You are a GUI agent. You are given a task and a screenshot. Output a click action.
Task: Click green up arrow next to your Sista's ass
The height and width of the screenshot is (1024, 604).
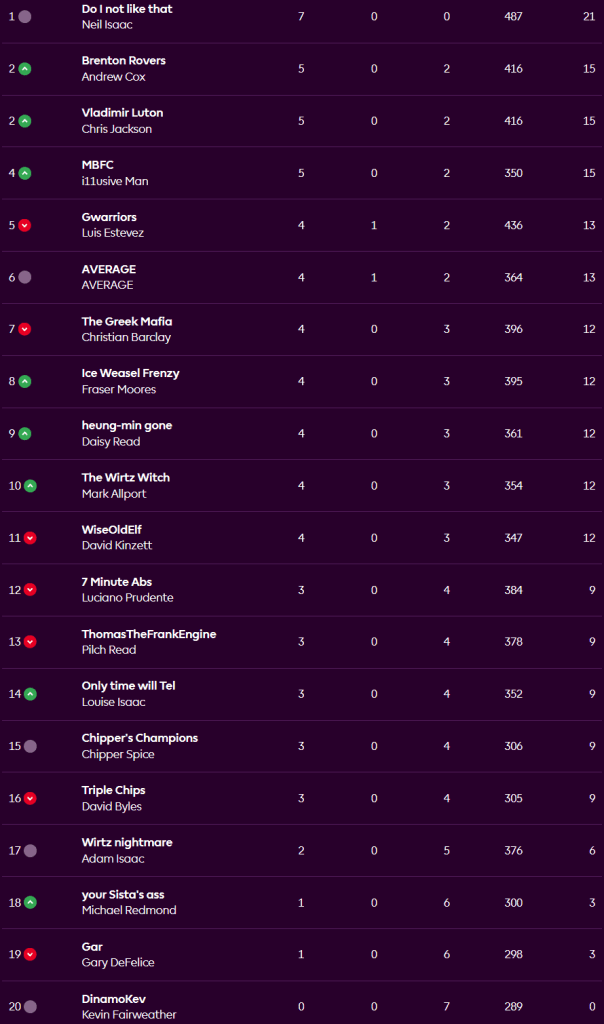(x=30, y=902)
